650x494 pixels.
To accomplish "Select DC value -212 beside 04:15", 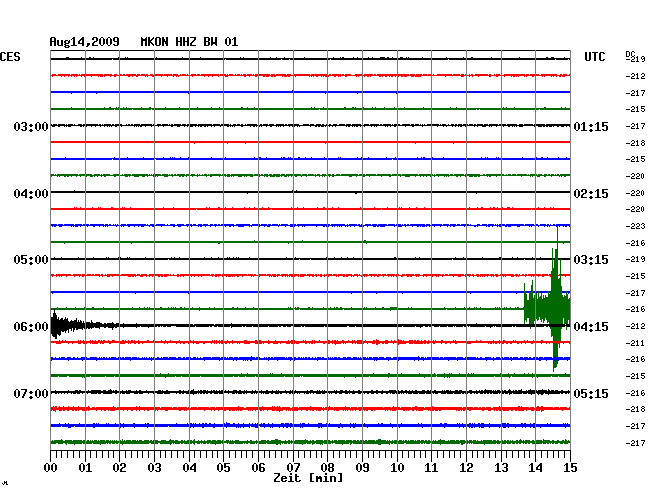I will coord(635,326).
